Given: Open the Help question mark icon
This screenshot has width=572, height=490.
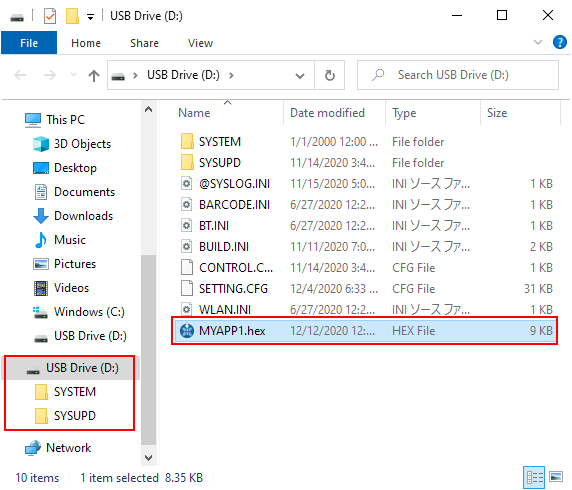Looking at the screenshot, I should [x=560, y=42].
